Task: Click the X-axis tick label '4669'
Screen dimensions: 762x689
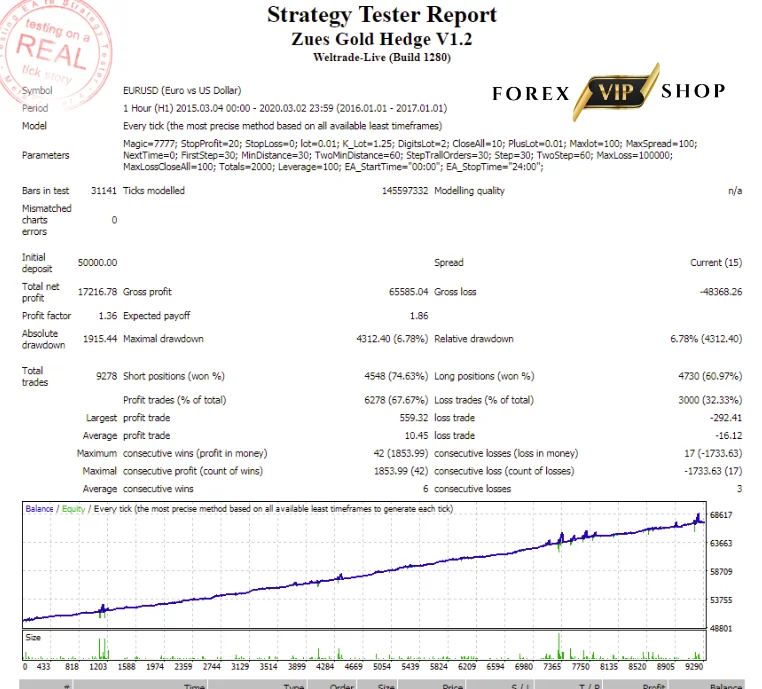Action: click(353, 667)
